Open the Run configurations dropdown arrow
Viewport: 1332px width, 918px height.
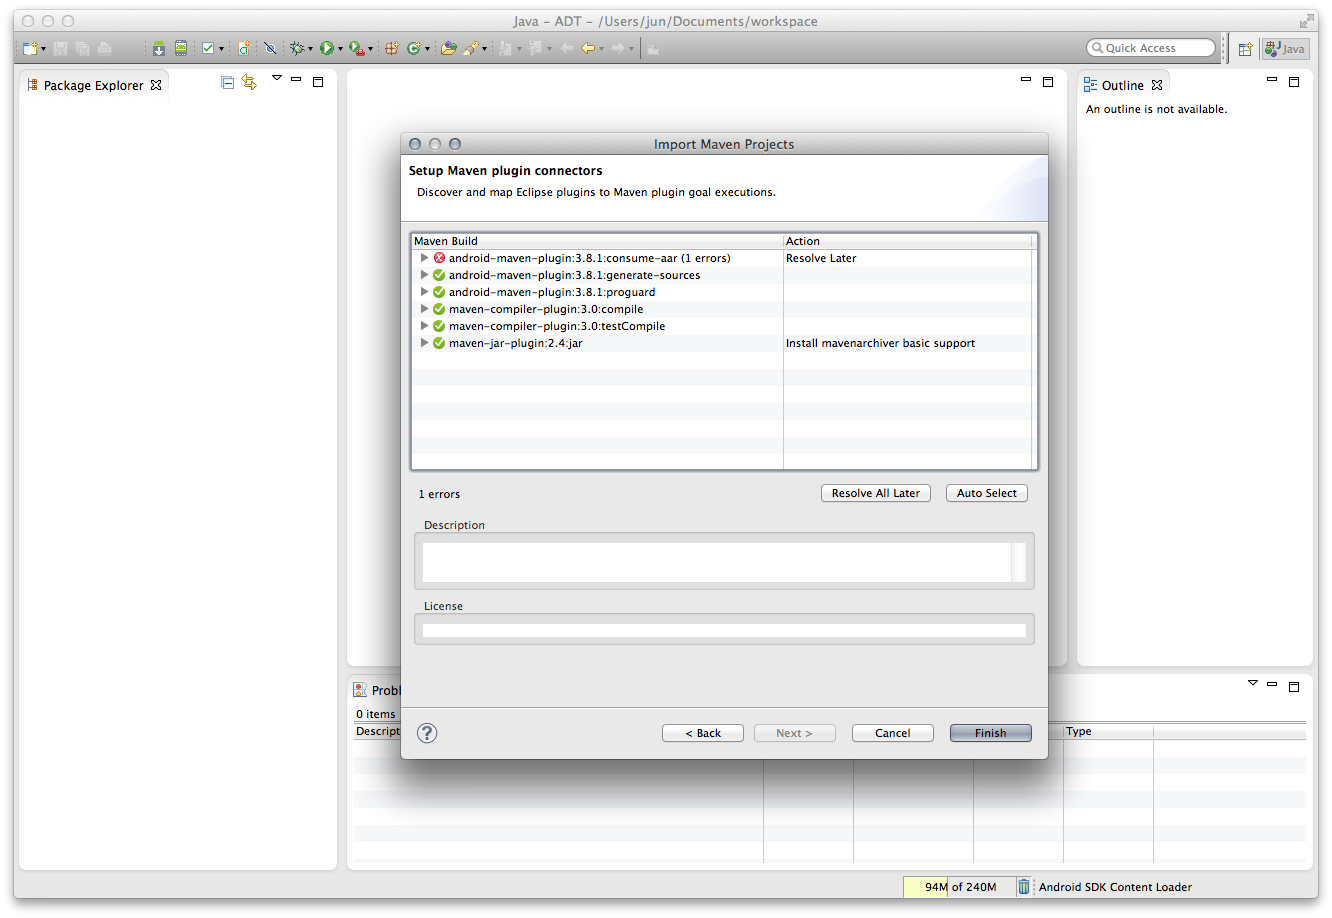(x=340, y=49)
